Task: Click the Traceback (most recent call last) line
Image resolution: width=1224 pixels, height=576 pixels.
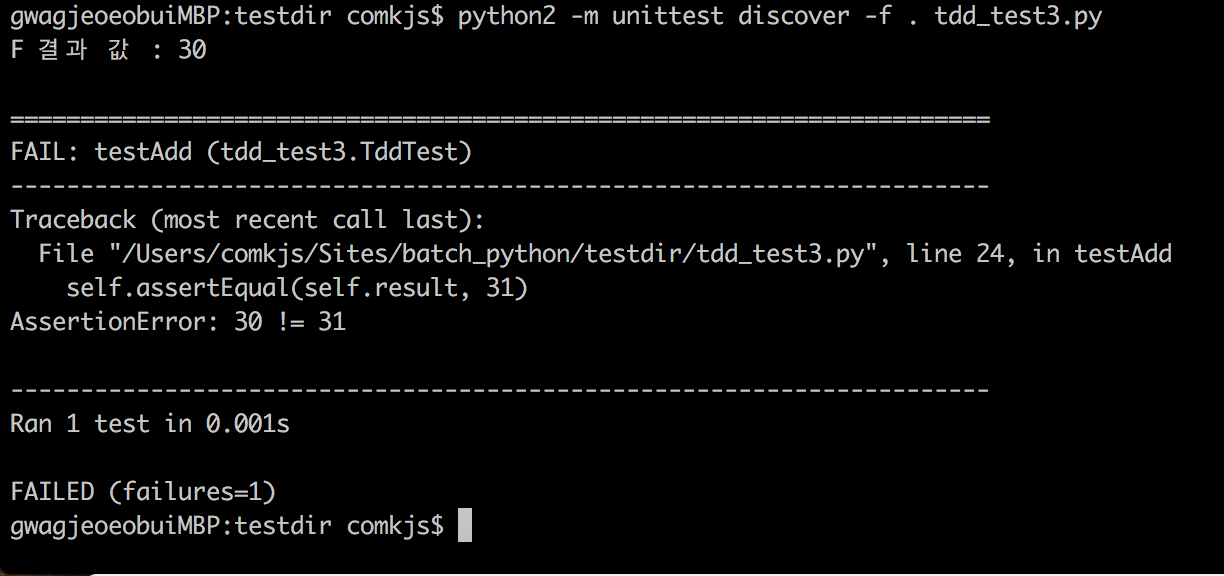Action: (x=247, y=220)
